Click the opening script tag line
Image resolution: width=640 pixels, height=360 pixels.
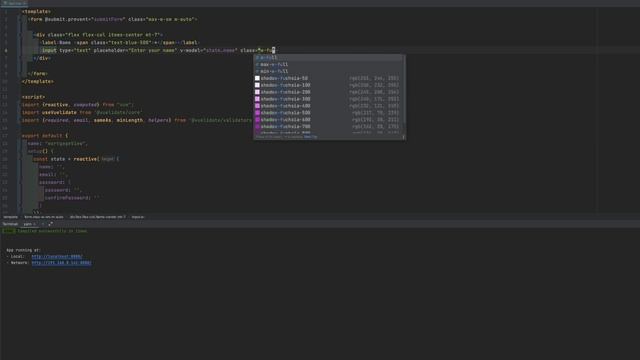pos(33,97)
